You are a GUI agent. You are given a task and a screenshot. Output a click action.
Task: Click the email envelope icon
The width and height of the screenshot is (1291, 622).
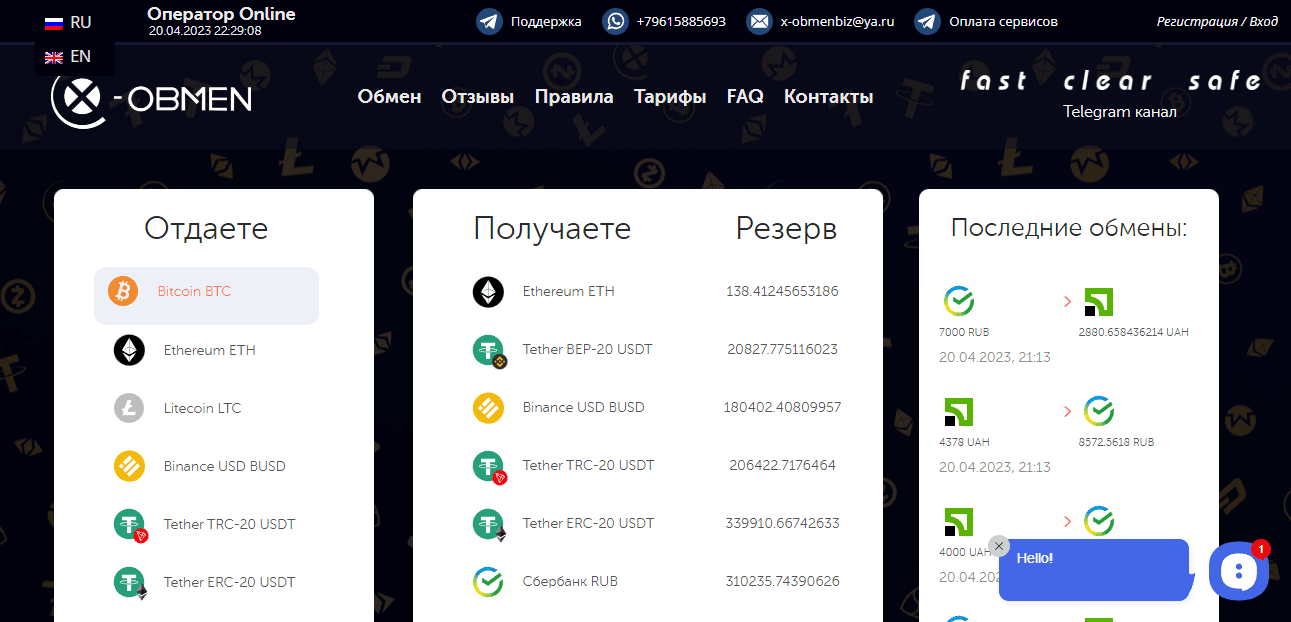point(759,21)
